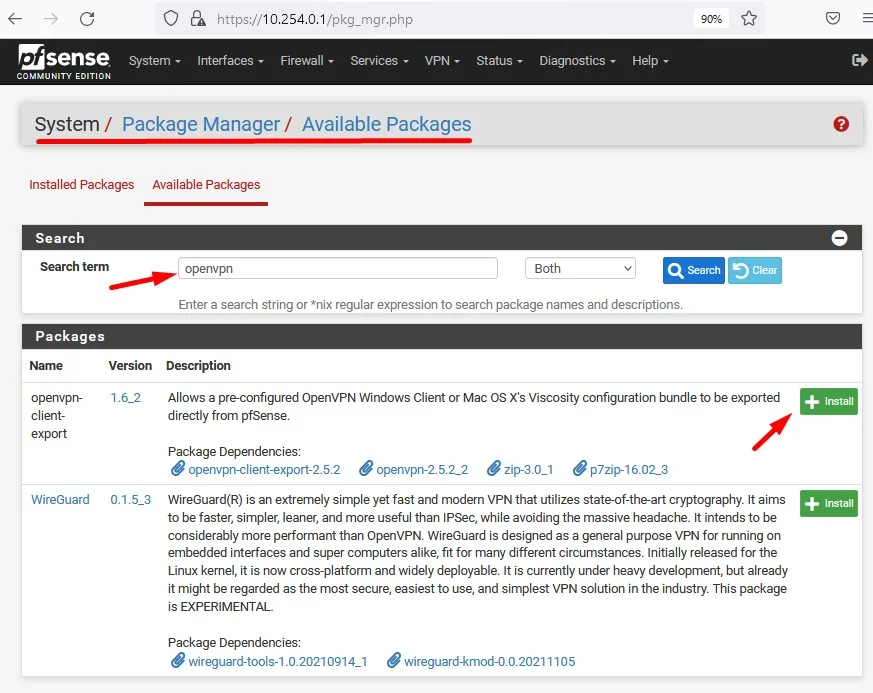
Task: Click version link 1.6_2
Action: point(125,398)
